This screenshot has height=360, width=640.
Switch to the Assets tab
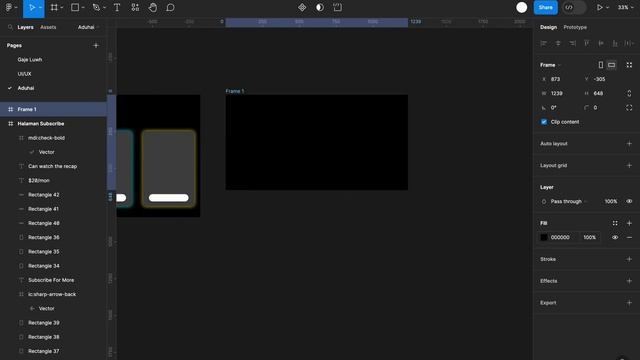(x=48, y=27)
